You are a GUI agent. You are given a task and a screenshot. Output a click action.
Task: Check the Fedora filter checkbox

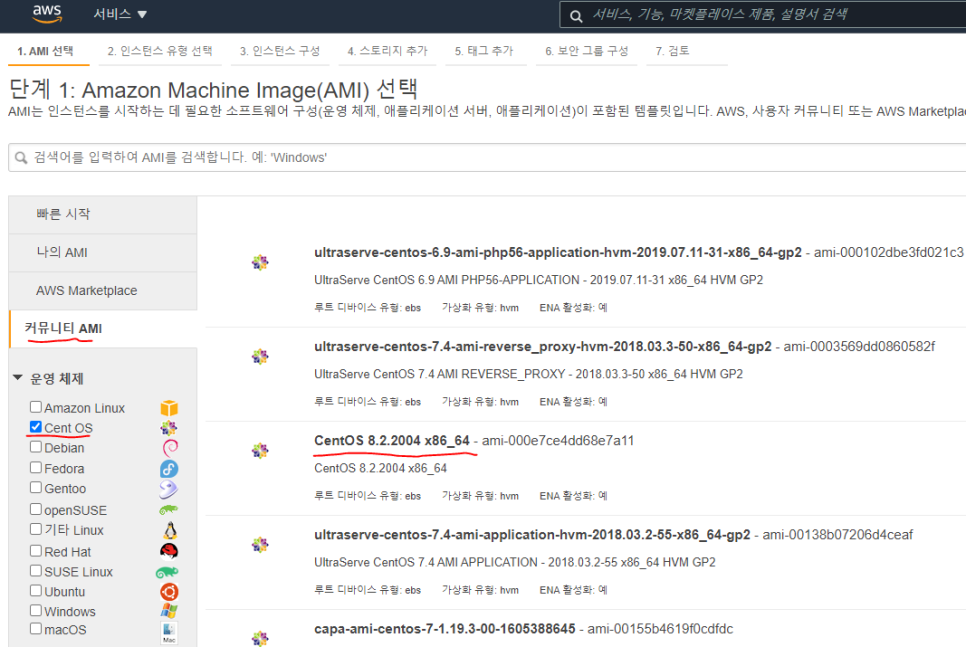tap(36, 467)
